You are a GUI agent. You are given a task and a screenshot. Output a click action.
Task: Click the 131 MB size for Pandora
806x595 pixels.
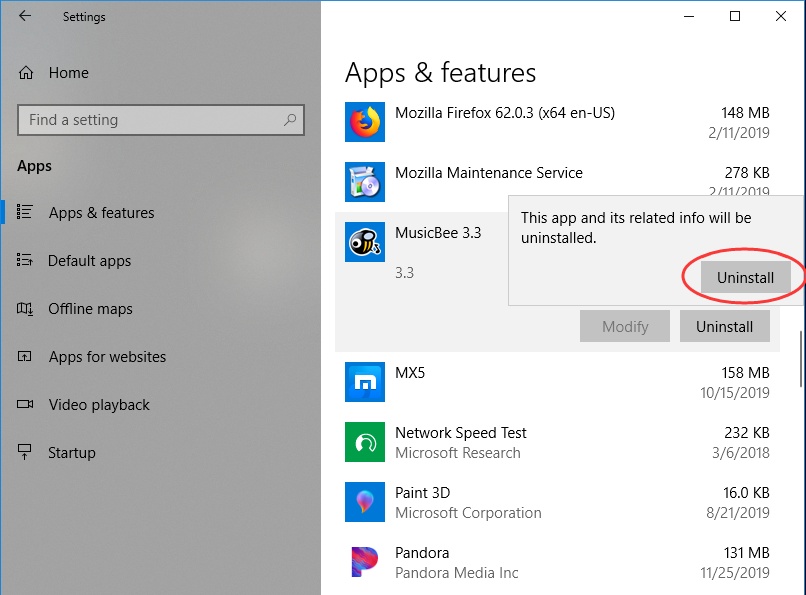746,552
